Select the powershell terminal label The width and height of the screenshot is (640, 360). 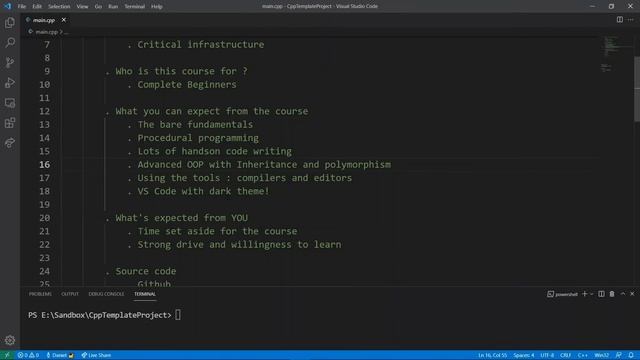pos(562,294)
